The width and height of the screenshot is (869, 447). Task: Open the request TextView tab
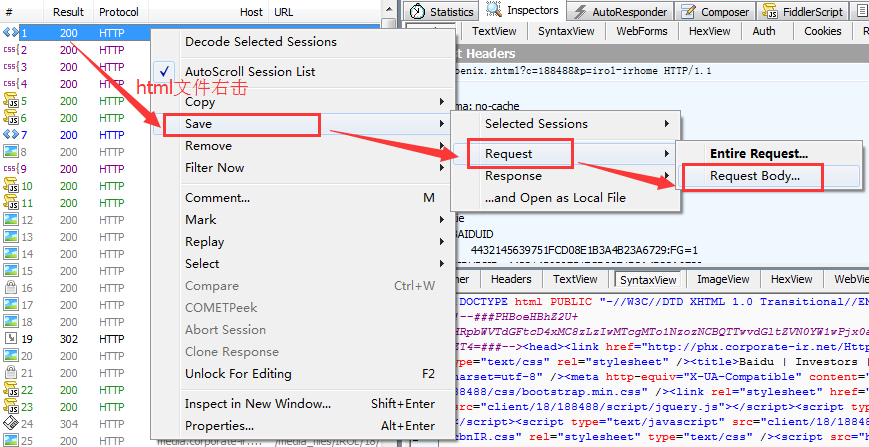(x=492, y=32)
